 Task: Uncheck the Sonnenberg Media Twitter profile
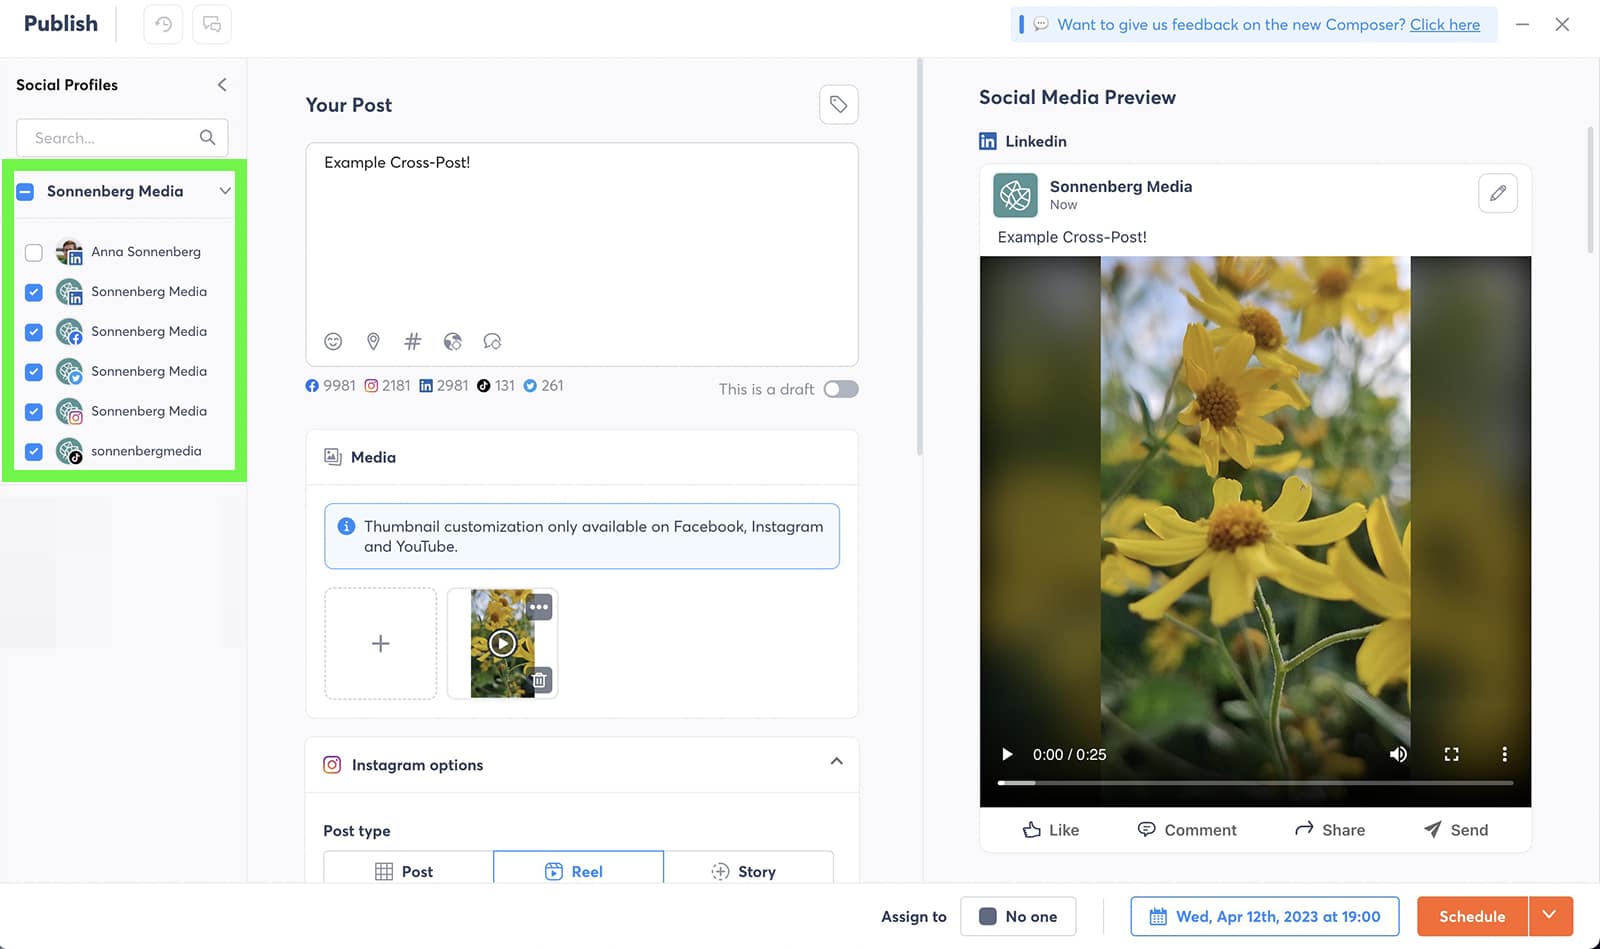(34, 372)
